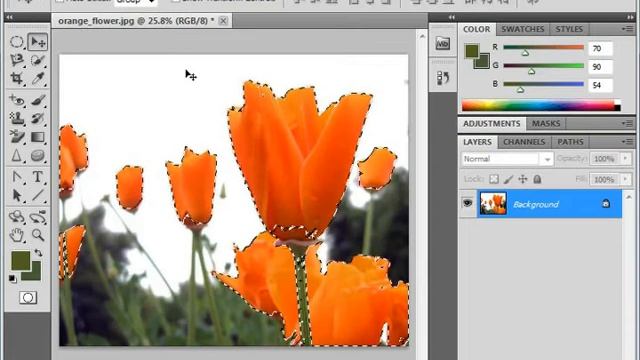The height and width of the screenshot is (360, 640).
Task: Toggle Quick Mask mode
Action: tap(28, 298)
